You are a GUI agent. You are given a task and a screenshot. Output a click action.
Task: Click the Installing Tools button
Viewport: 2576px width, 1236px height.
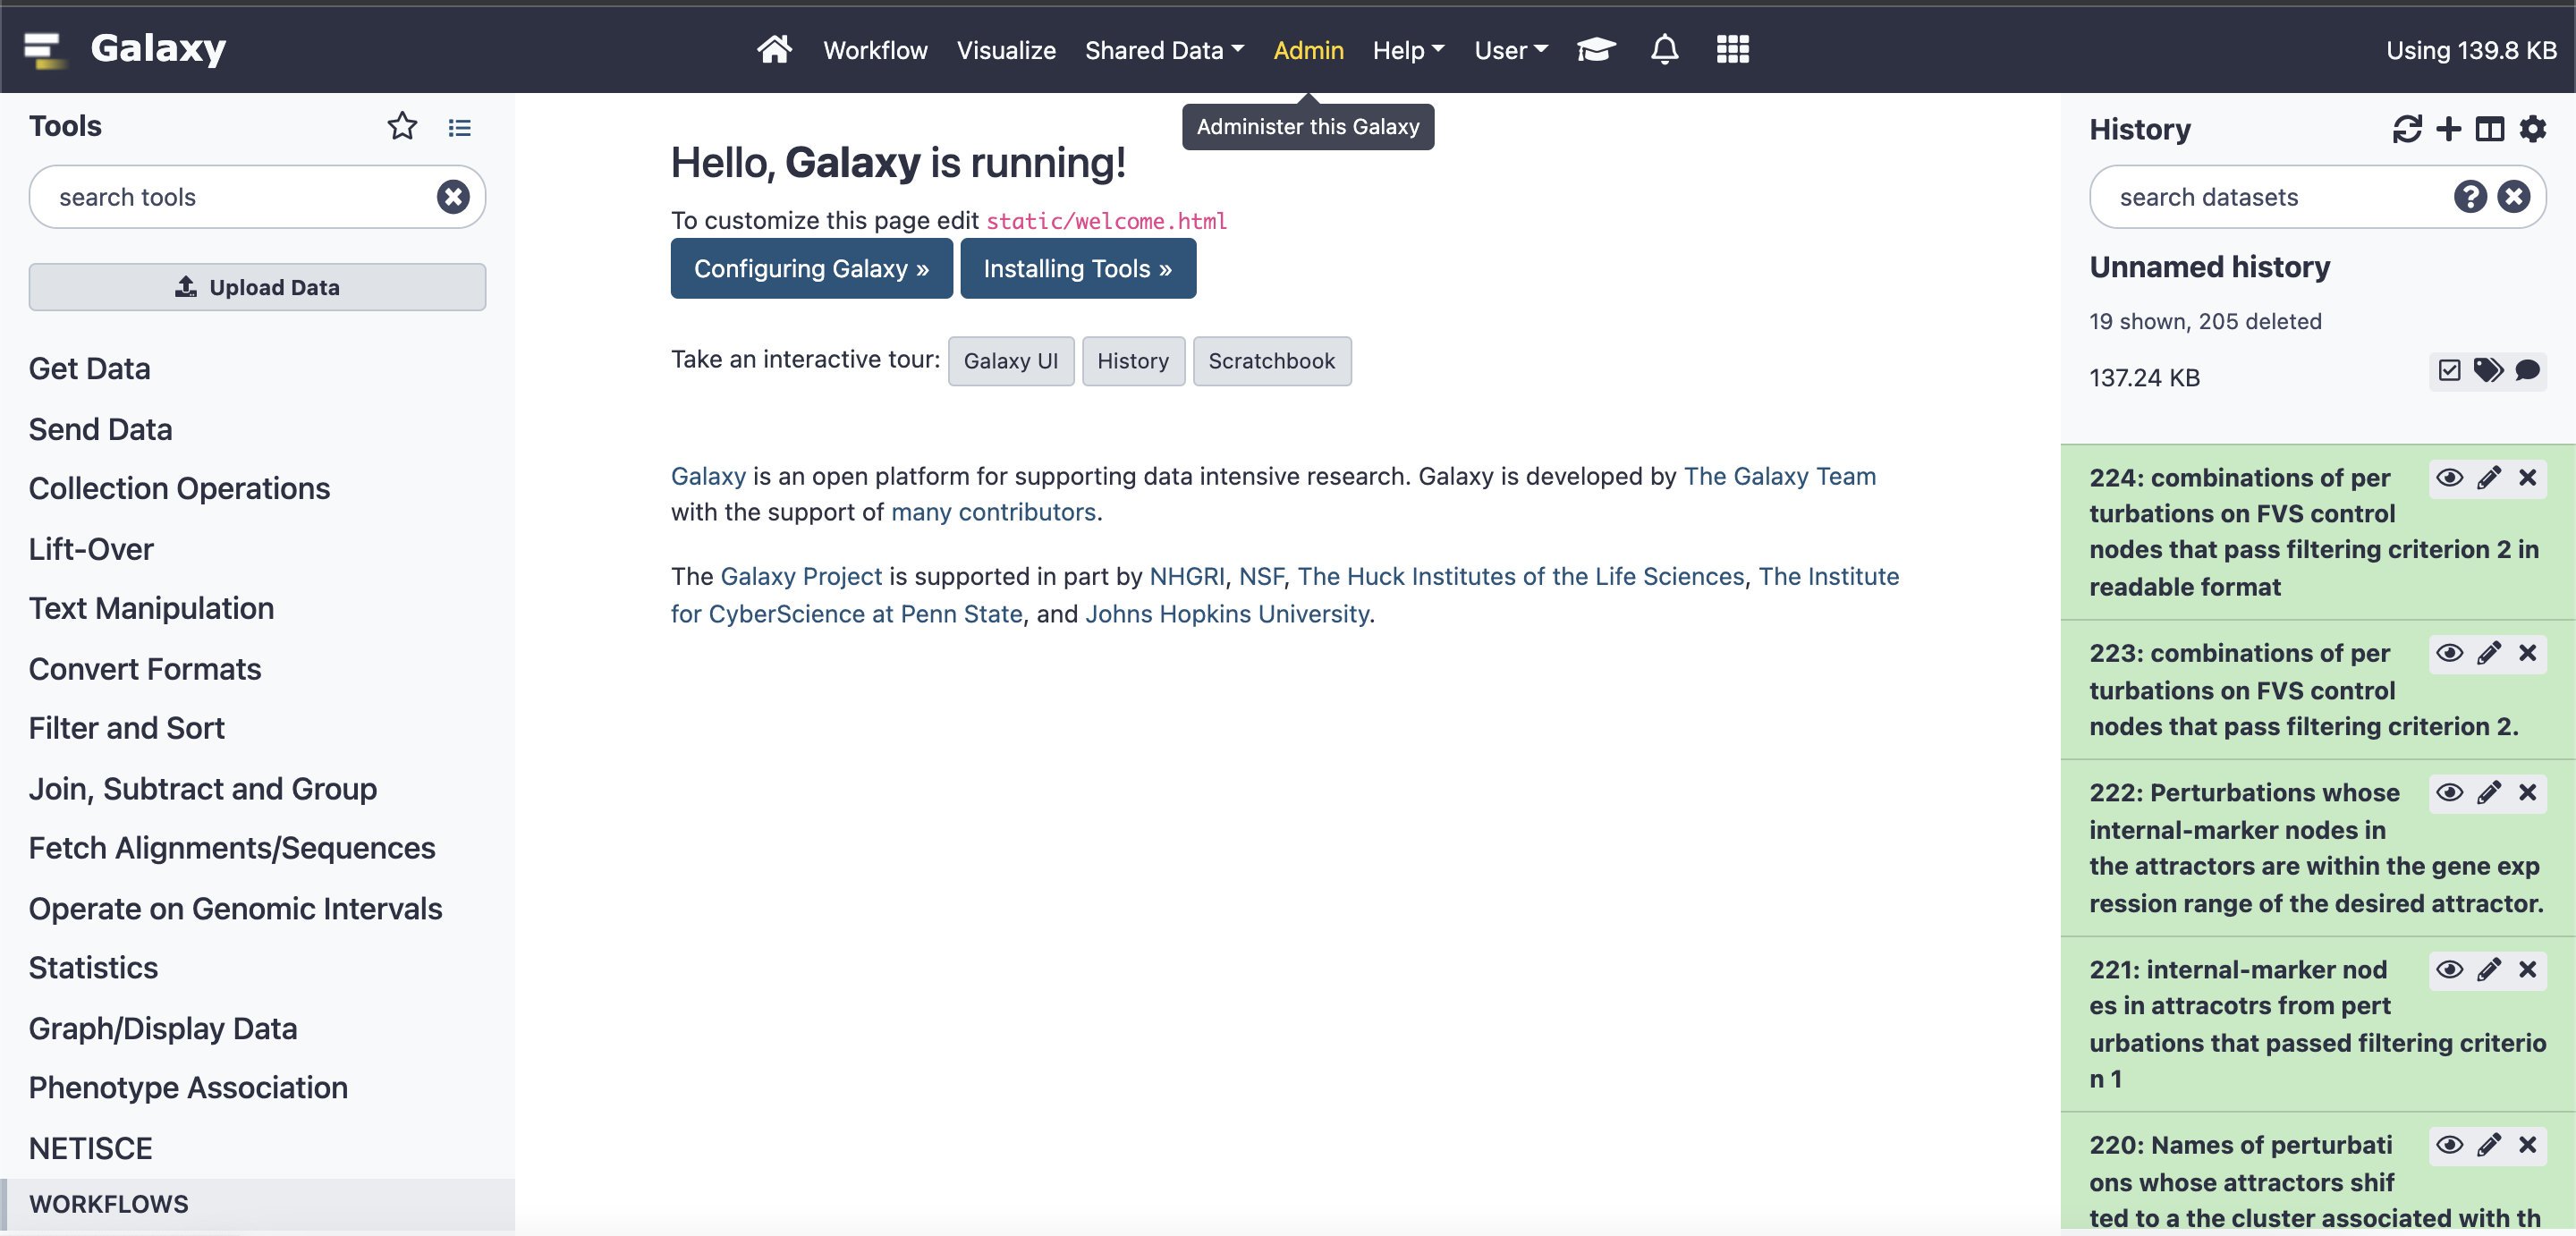coord(1077,268)
